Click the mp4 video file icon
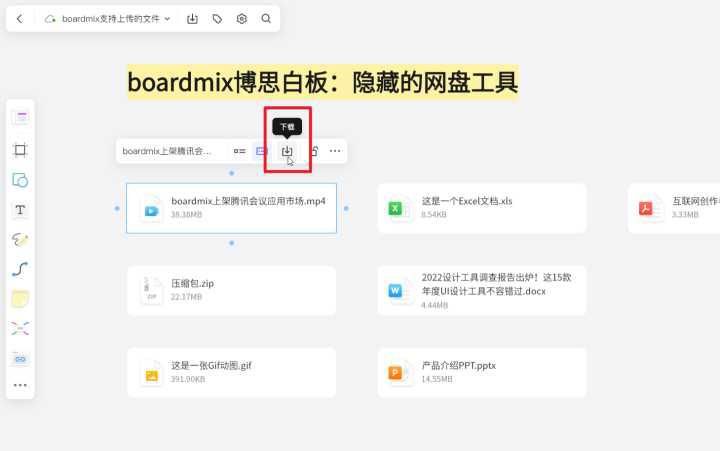720x451 pixels. point(151,210)
